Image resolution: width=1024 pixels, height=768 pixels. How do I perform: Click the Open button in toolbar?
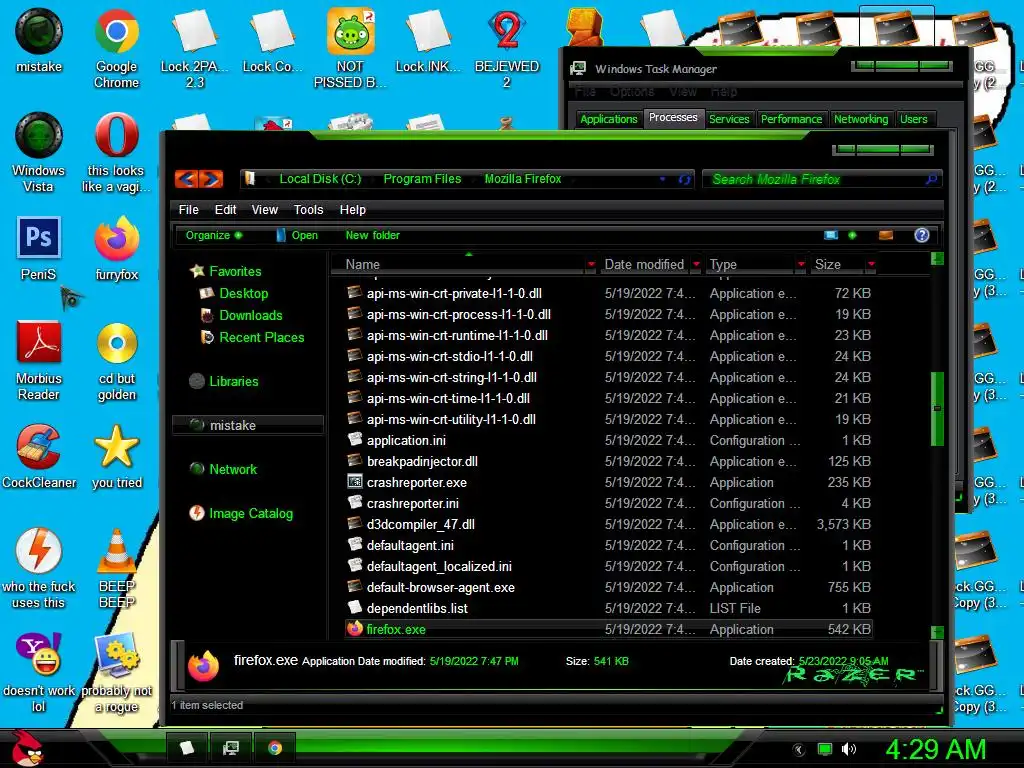pos(296,235)
